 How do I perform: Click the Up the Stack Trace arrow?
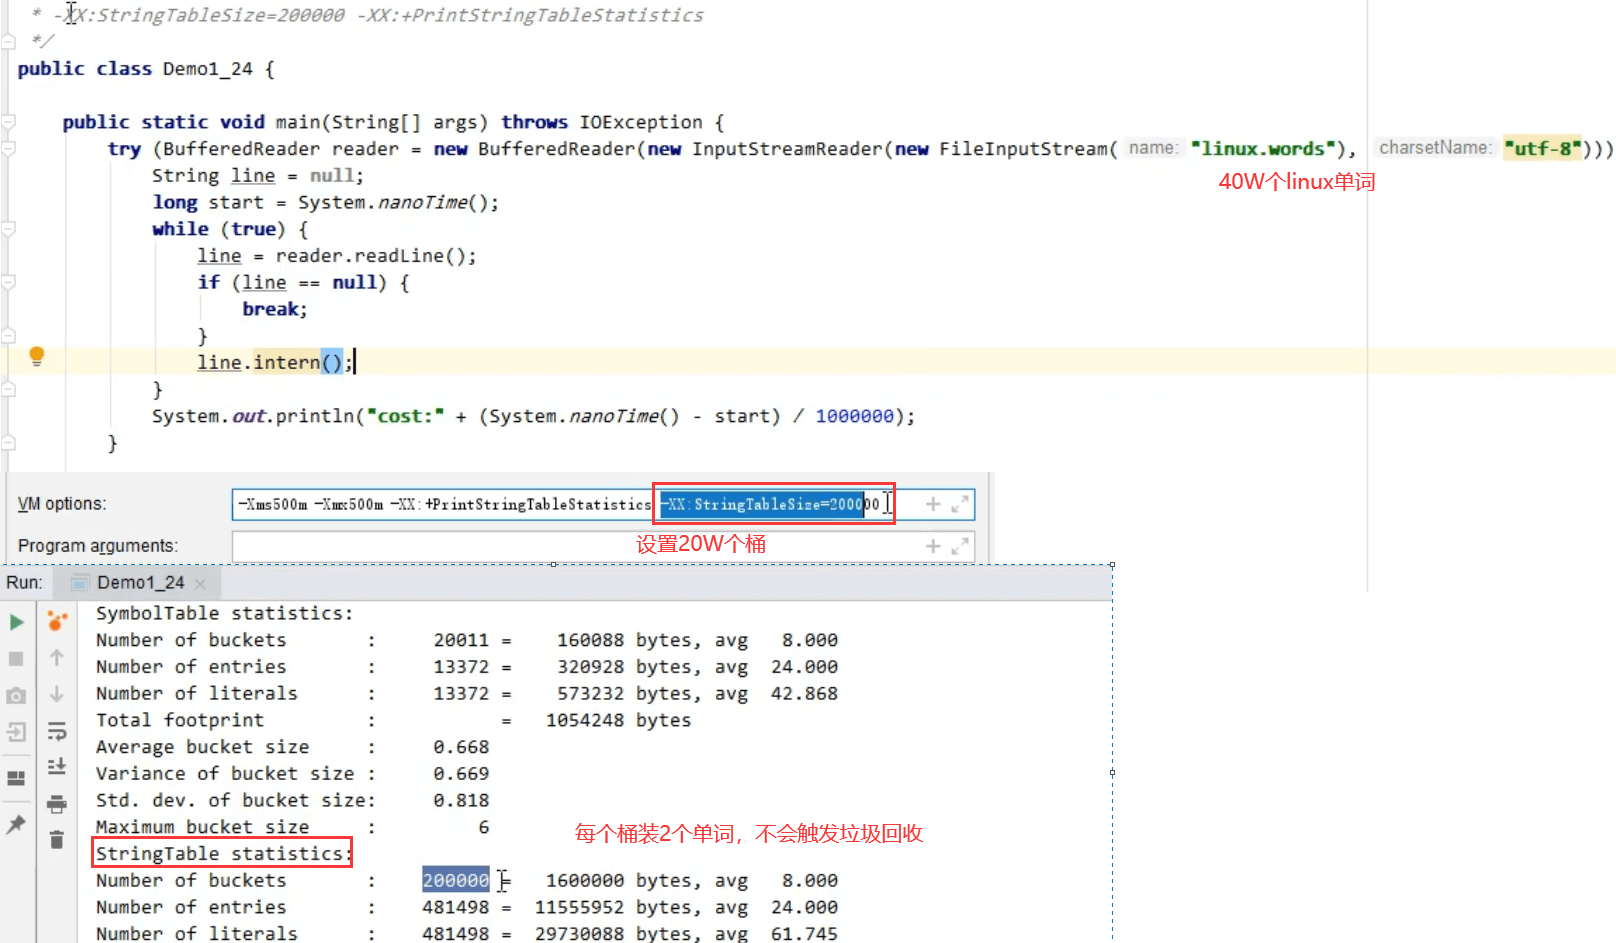coord(57,658)
